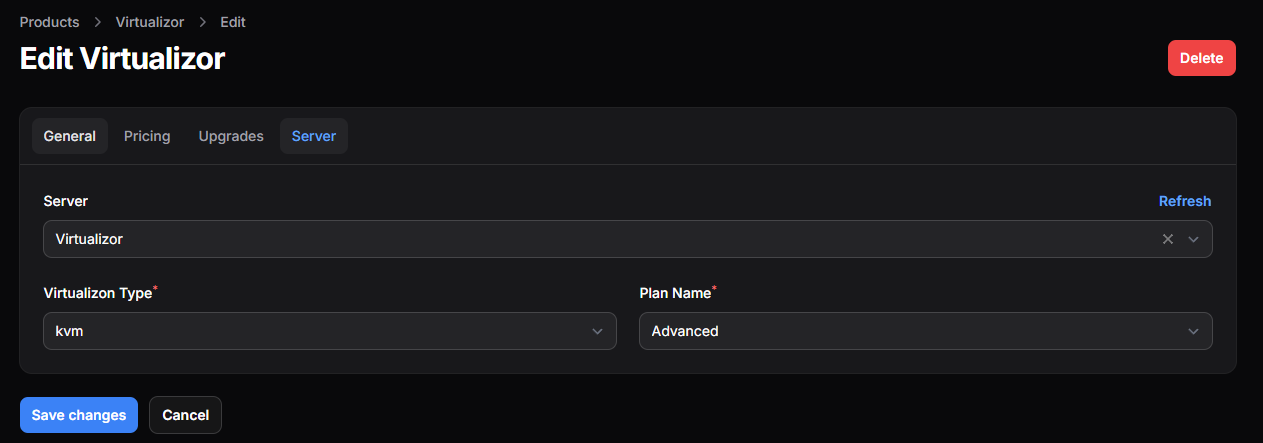Go to the Upgrades tab
The width and height of the screenshot is (1263, 443).
pyautogui.click(x=231, y=136)
